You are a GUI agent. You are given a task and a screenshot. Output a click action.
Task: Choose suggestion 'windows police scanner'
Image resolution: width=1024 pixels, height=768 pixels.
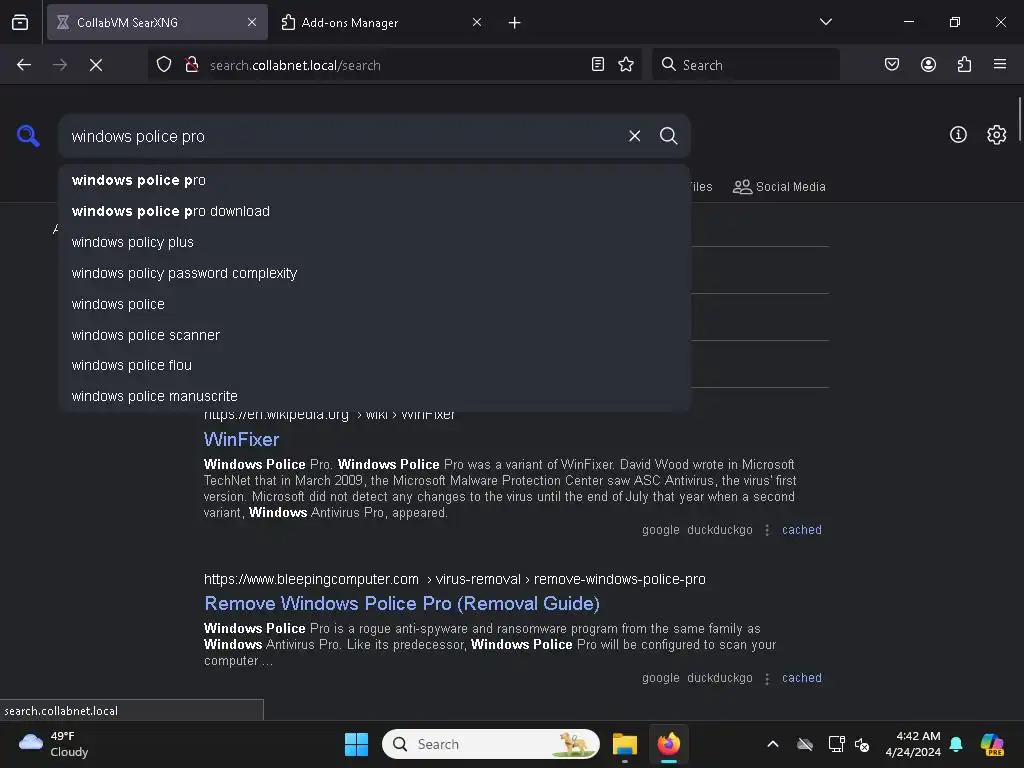tap(374, 335)
